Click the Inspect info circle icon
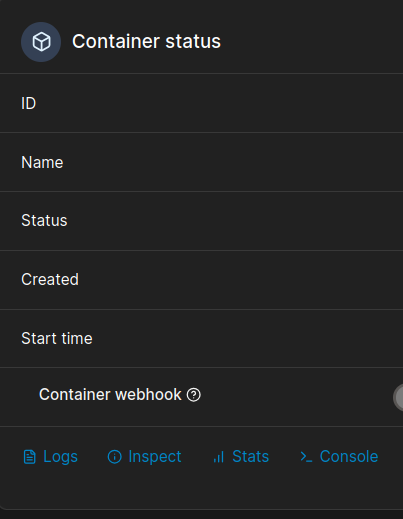This screenshot has height=519, width=403. point(114,457)
